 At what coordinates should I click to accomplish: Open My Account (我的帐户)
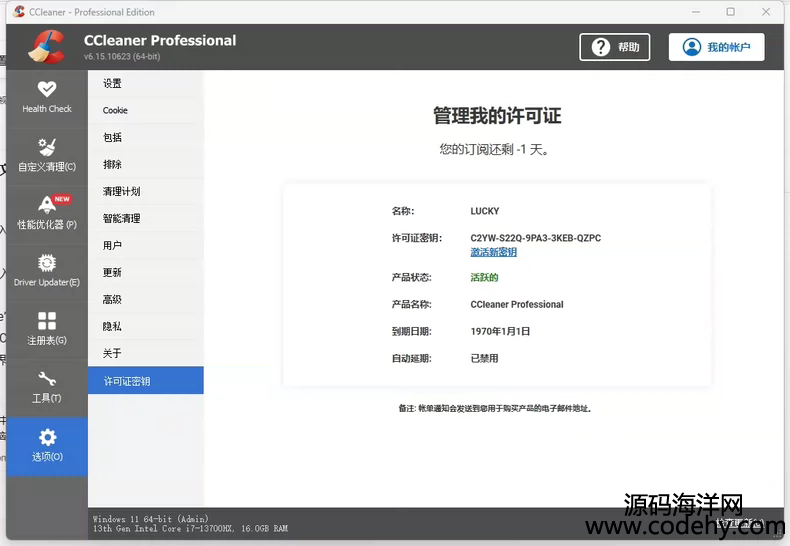[x=716, y=47]
